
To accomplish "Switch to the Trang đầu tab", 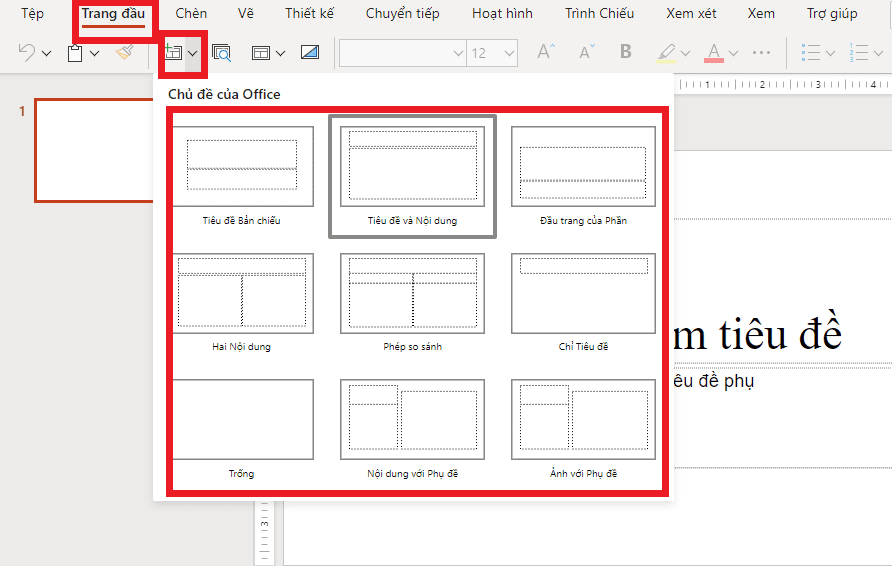I will [113, 13].
